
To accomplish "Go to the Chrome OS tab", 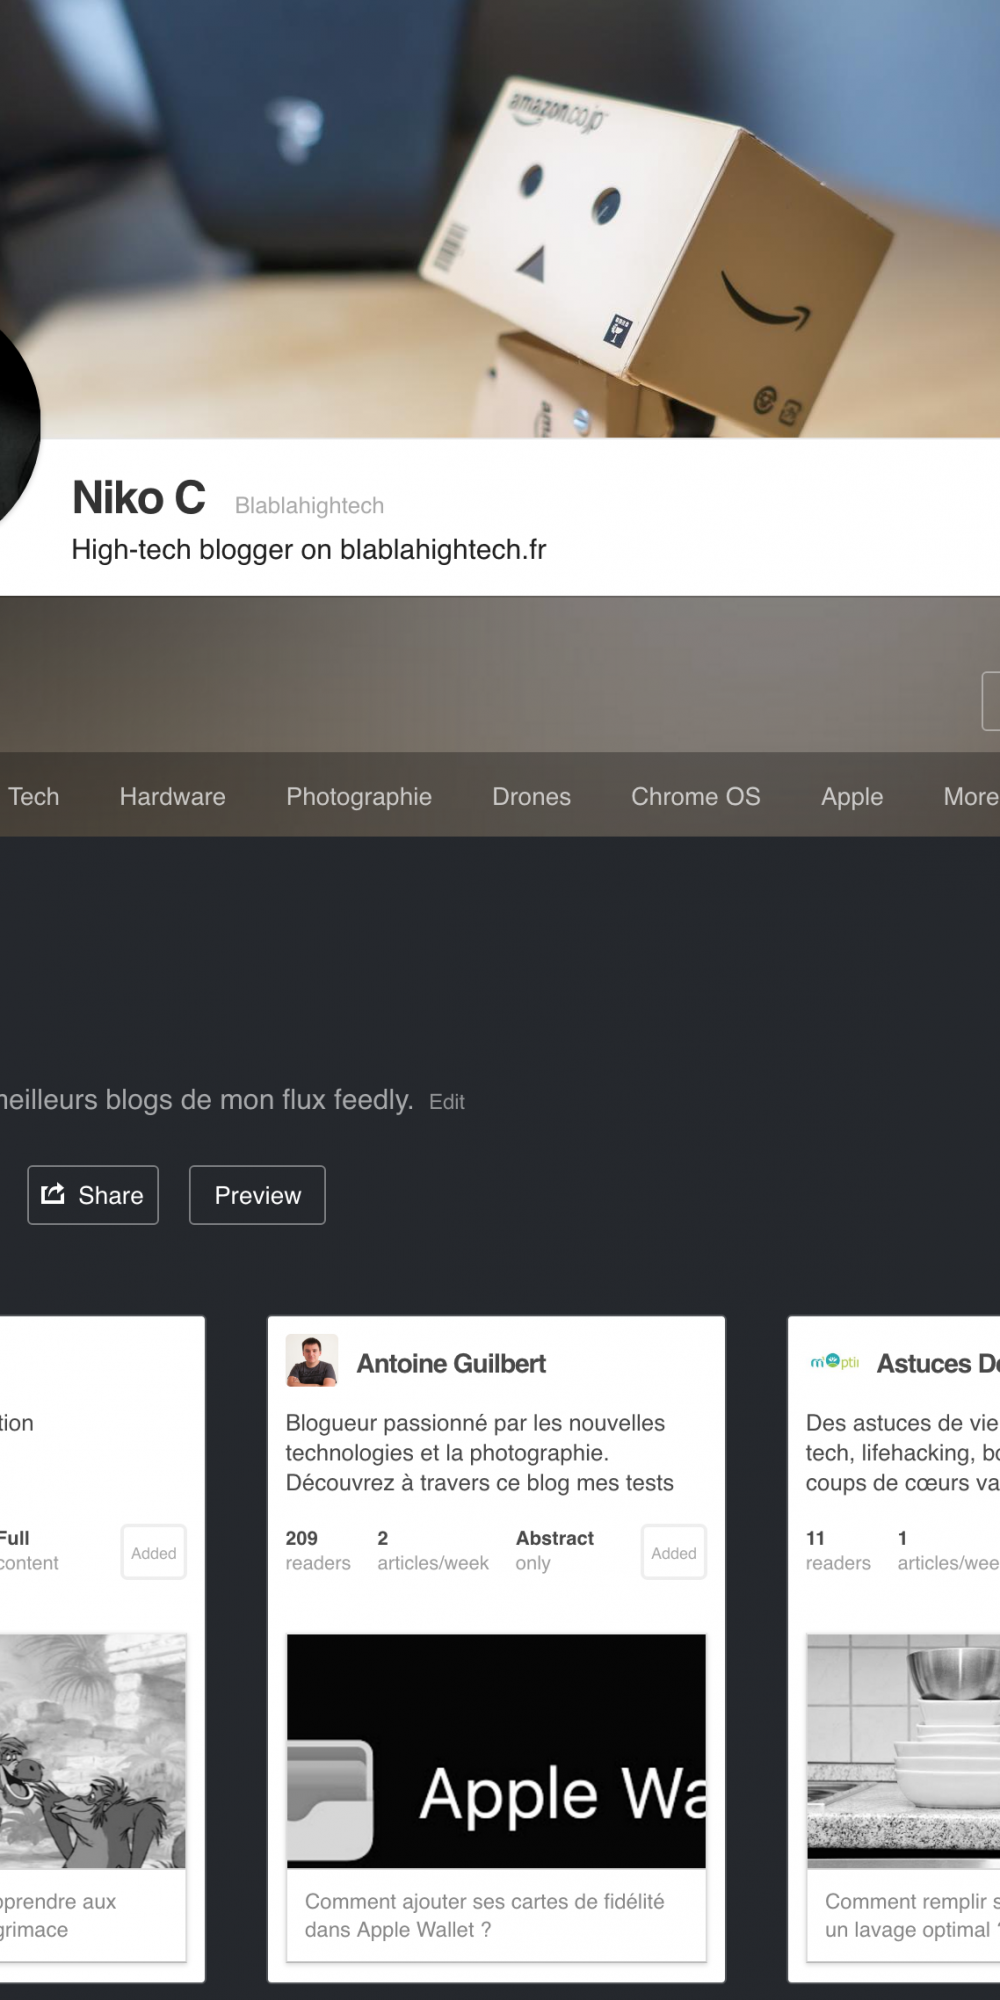I will pos(696,797).
